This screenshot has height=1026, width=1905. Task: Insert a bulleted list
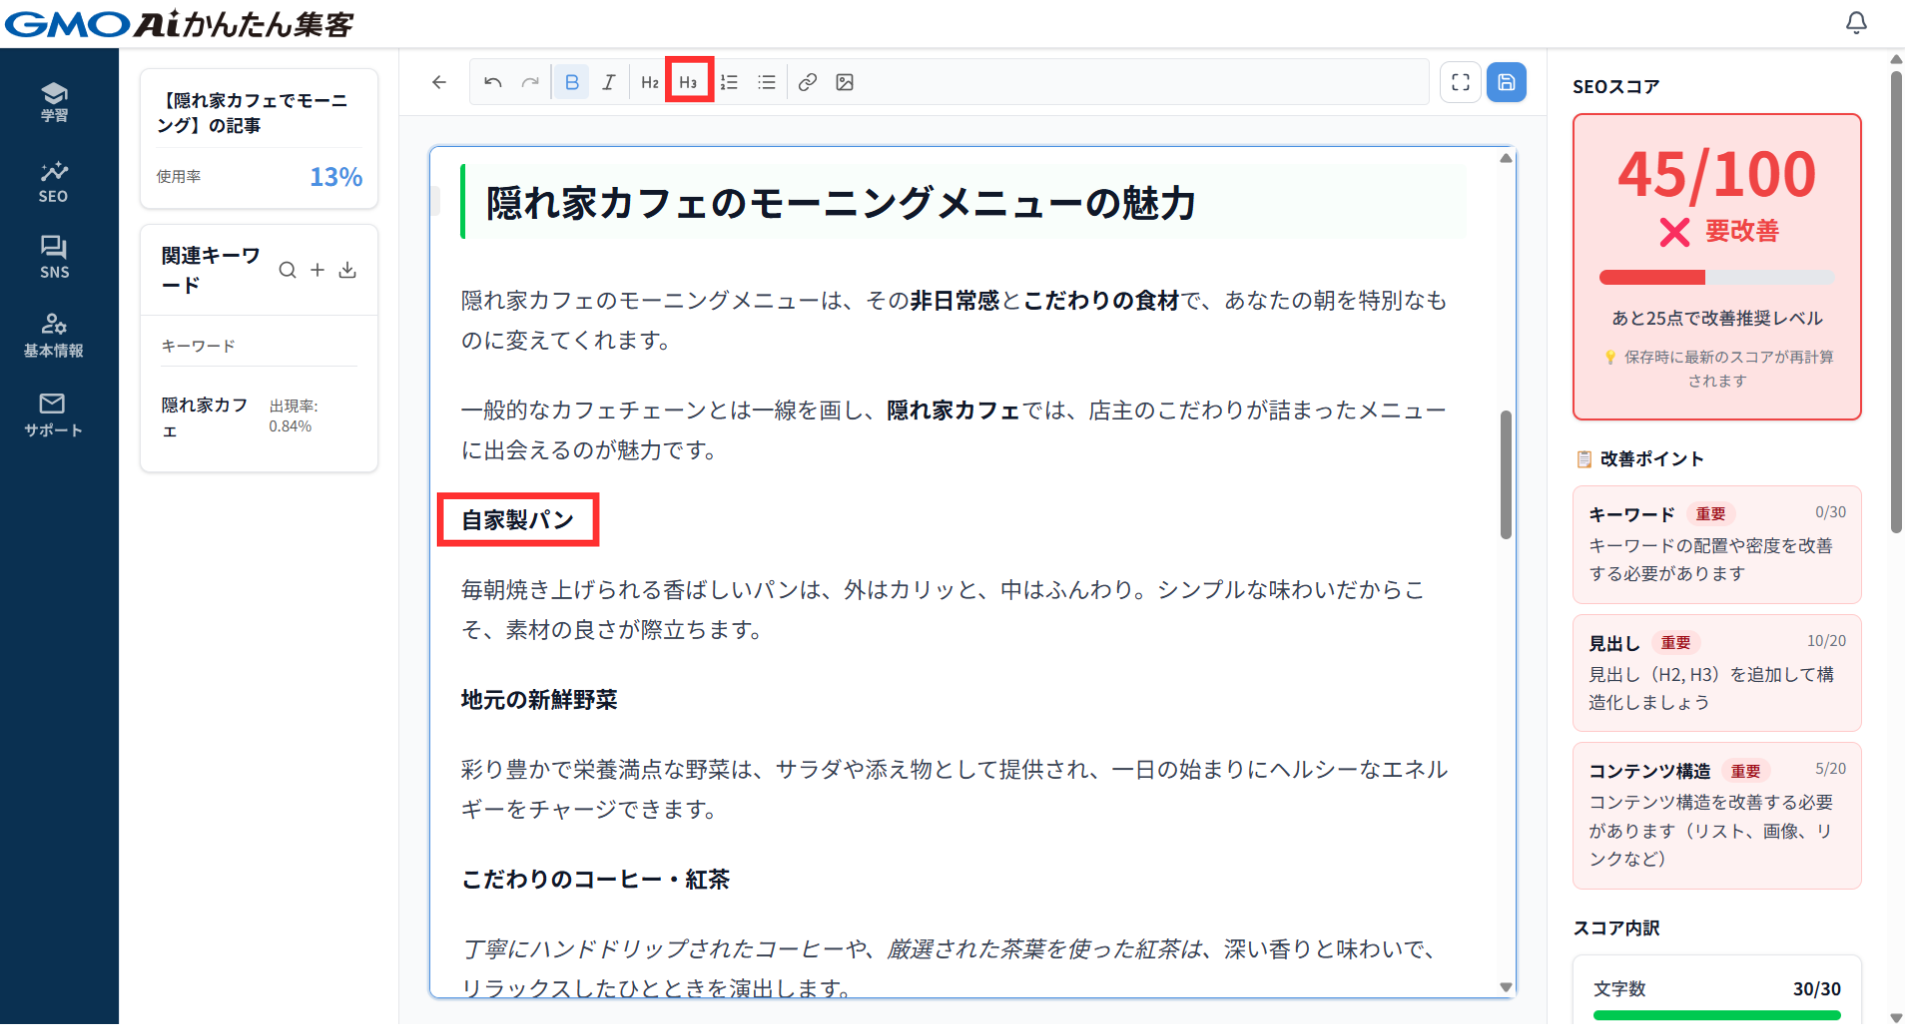(766, 82)
